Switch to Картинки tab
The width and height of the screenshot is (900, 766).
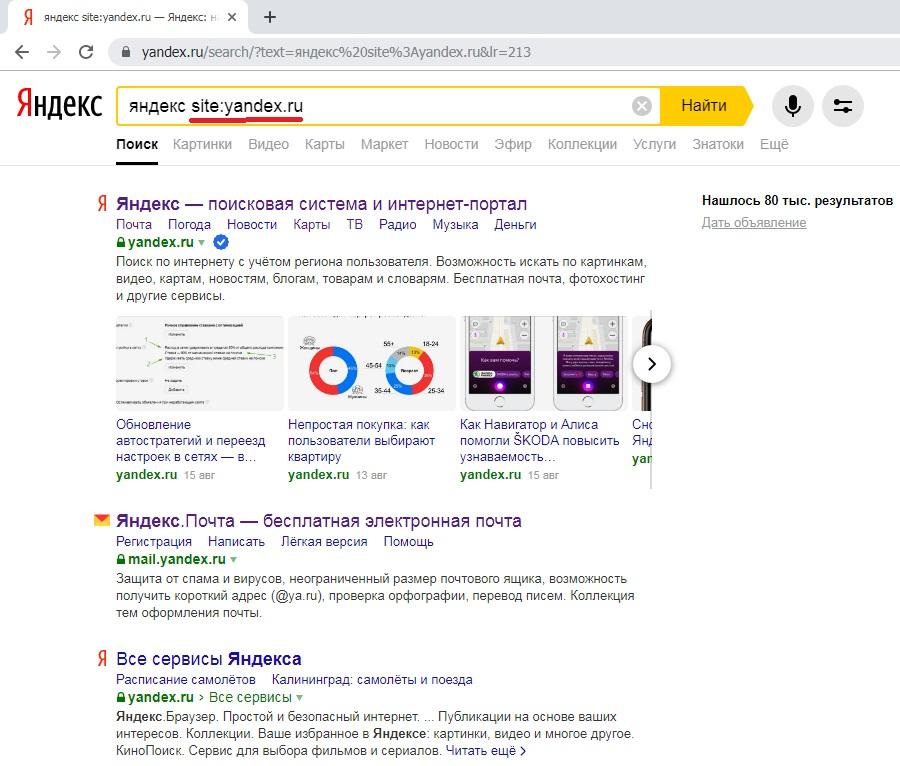pos(202,144)
